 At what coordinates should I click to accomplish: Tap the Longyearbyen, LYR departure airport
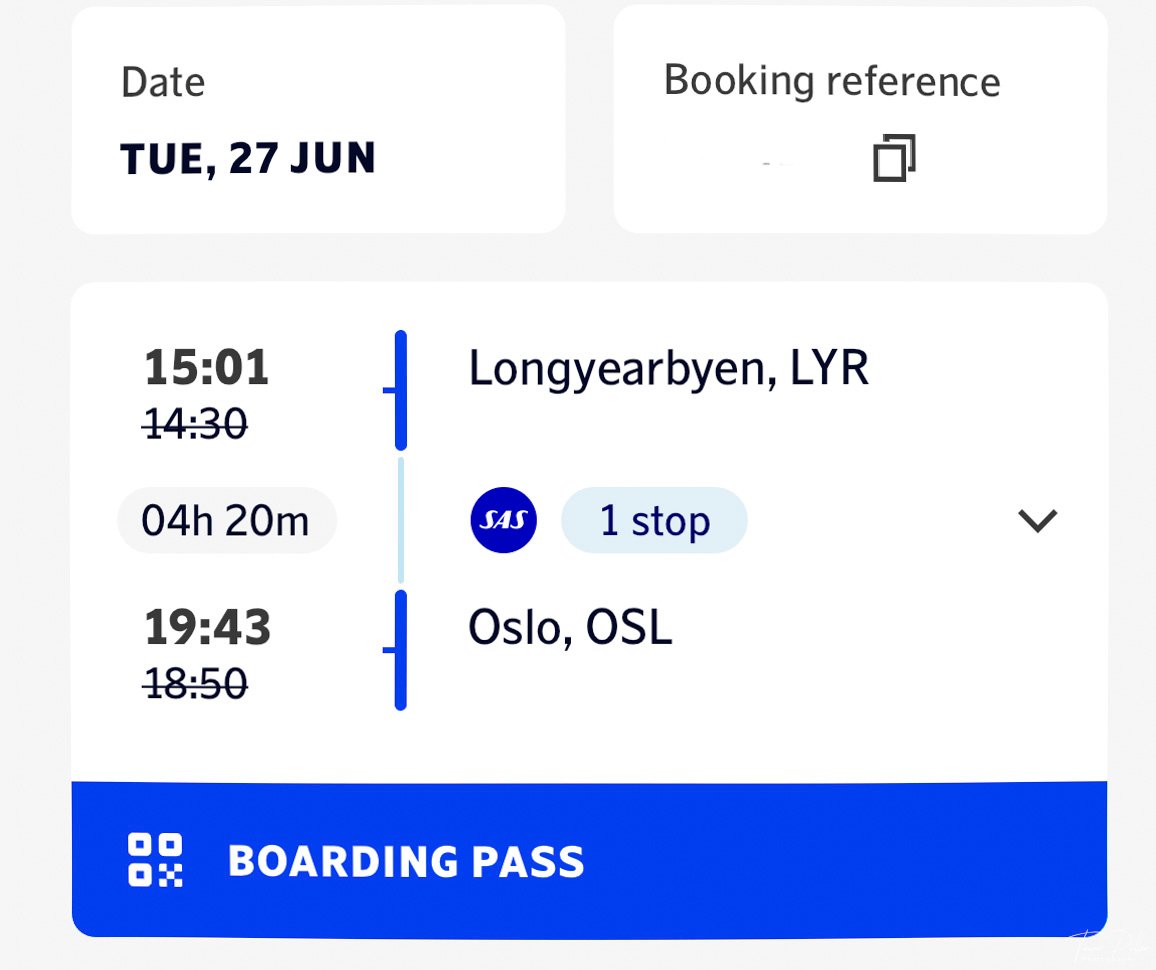(x=669, y=368)
